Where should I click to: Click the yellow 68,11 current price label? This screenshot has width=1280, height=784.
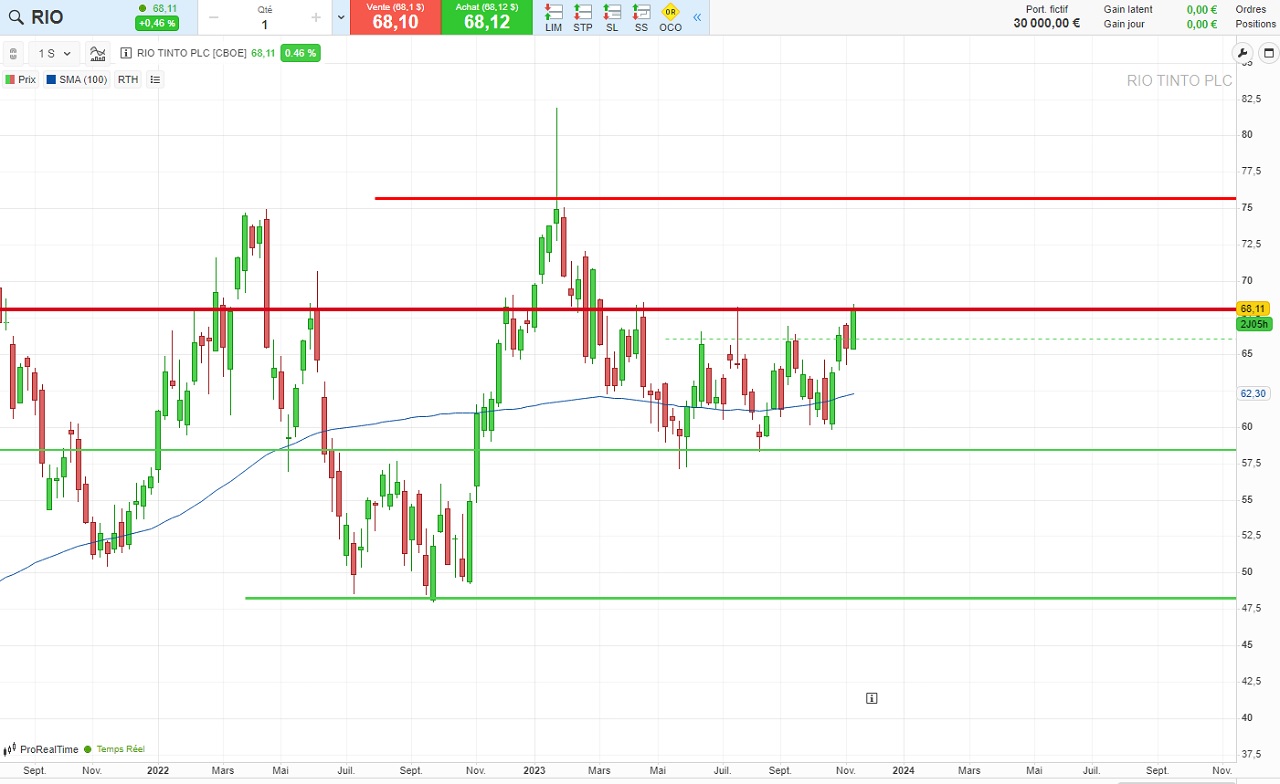coord(1253,309)
